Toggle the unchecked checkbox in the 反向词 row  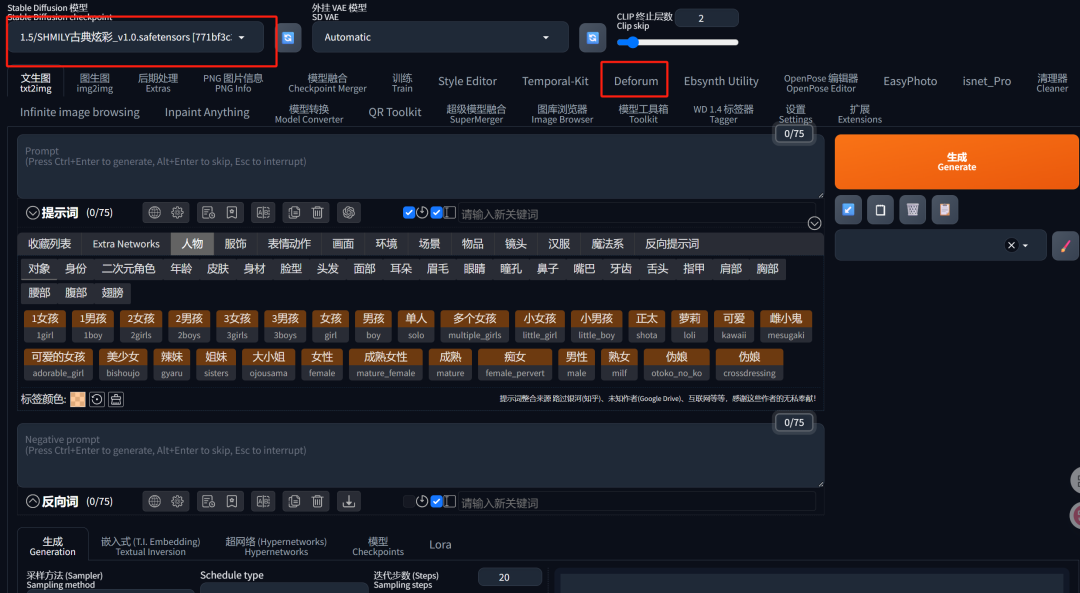click(408, 501)
